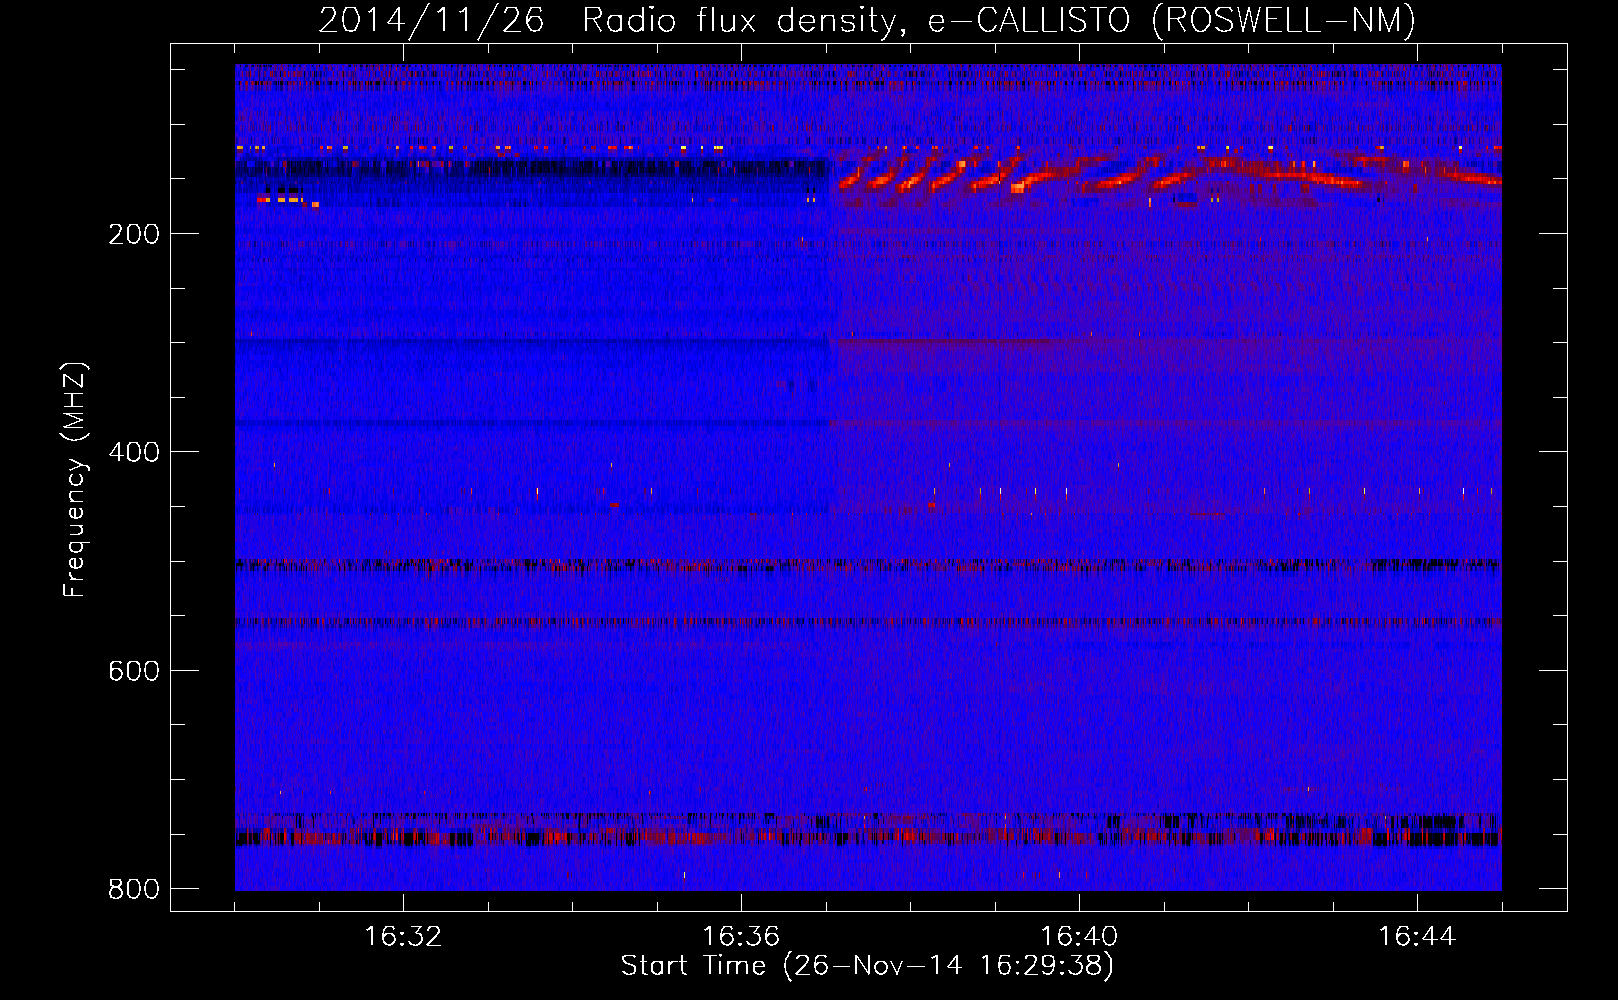Select the 'Frequency (MHZ)' y-axis label
This screenshot has height=1000, width=1618.
point(75,480)
